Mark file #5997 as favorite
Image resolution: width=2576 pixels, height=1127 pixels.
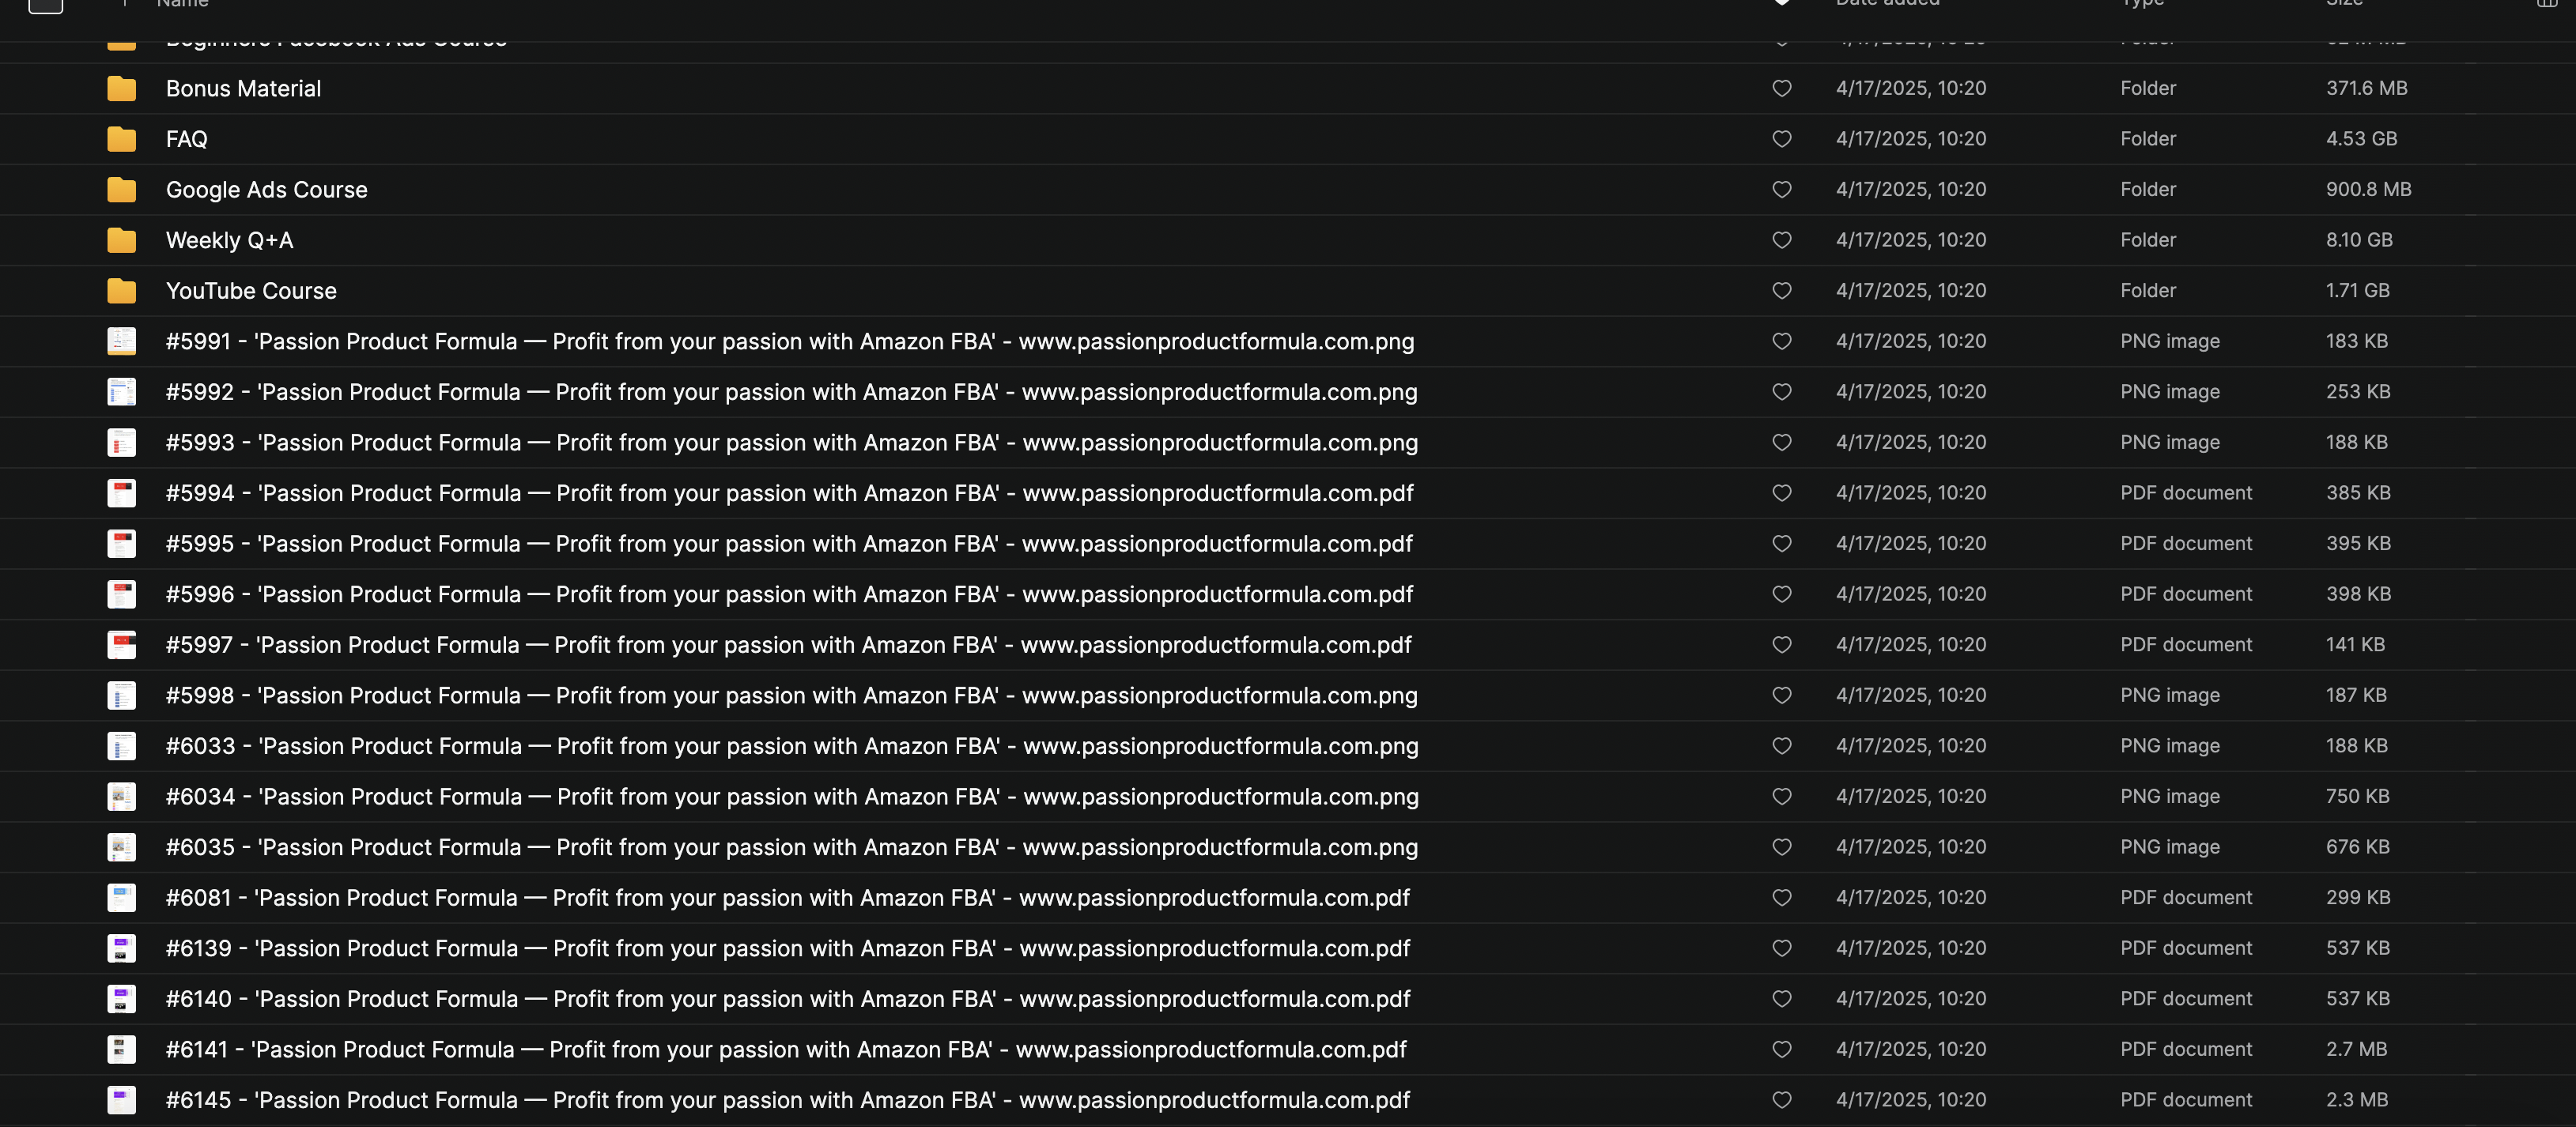(1781, 645)
